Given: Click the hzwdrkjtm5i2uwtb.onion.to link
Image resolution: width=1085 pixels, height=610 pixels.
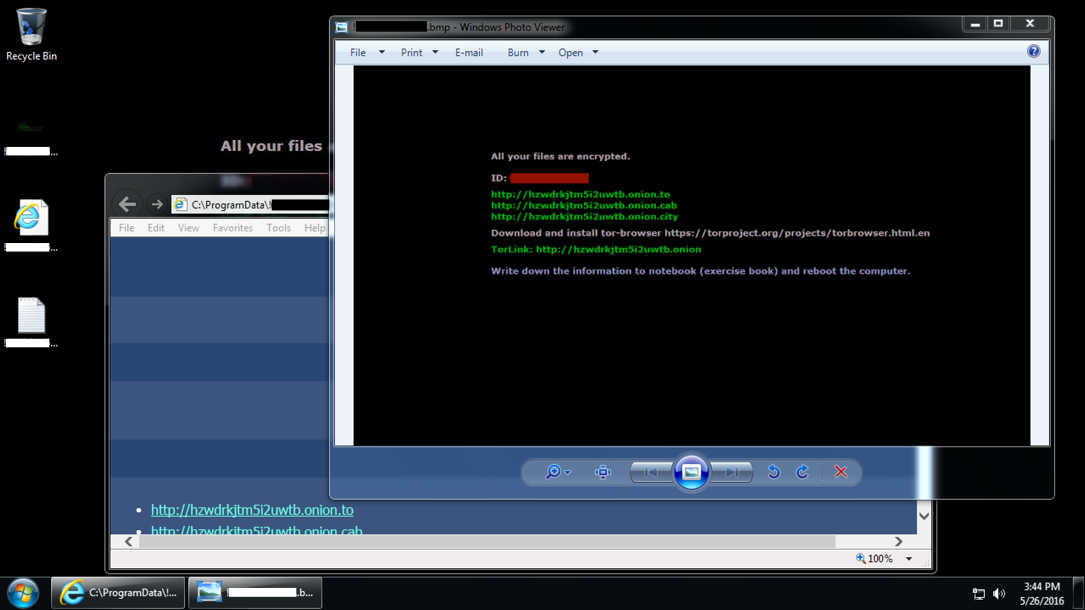Looking at the screenshot, I should click(x=252, y=510).
